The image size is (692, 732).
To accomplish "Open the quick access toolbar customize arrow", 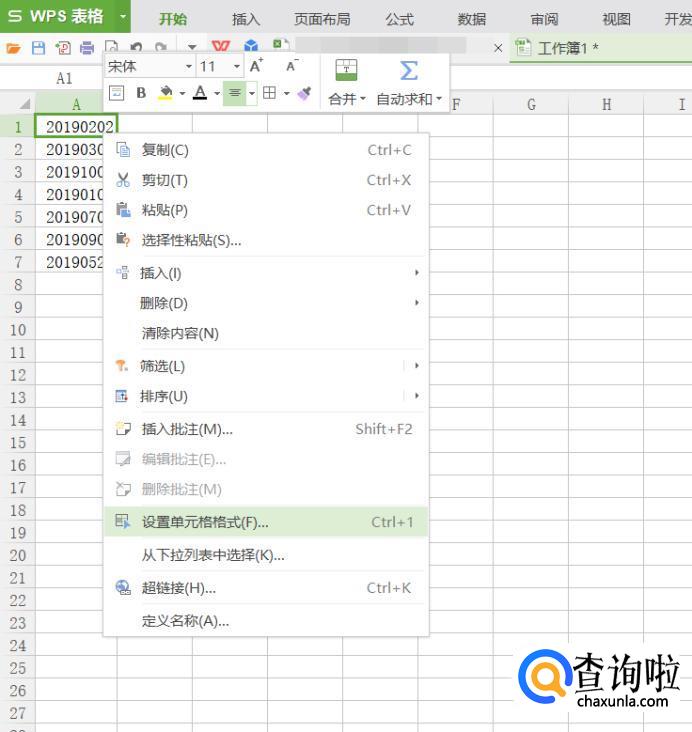I will point(192,47).
